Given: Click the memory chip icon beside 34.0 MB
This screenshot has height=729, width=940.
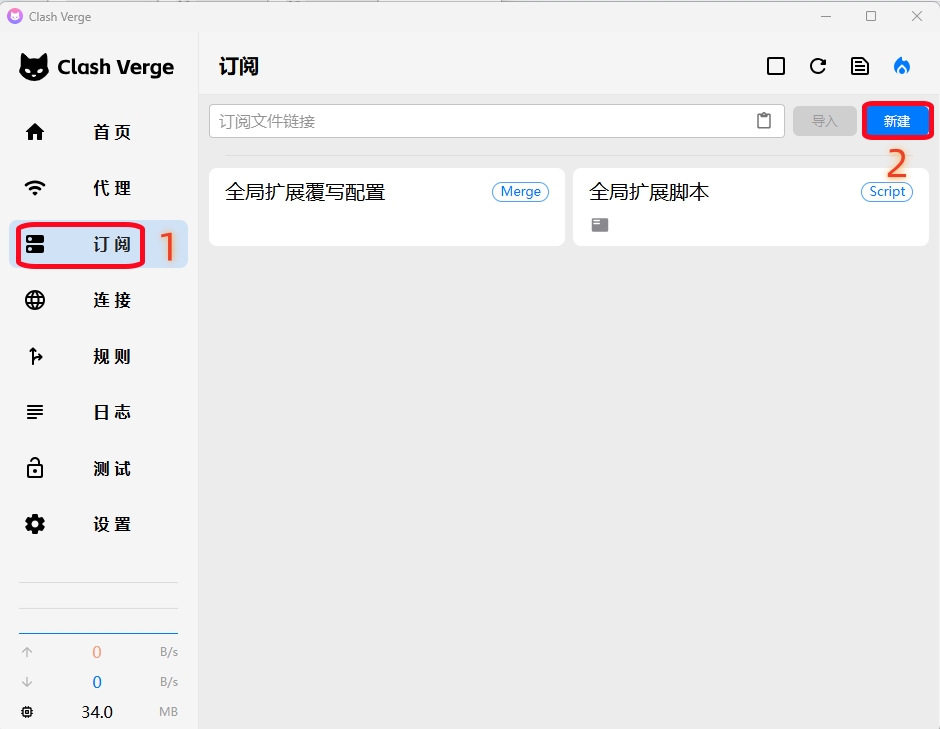Looking at the screenshot, I should click(x=27, y=712).
